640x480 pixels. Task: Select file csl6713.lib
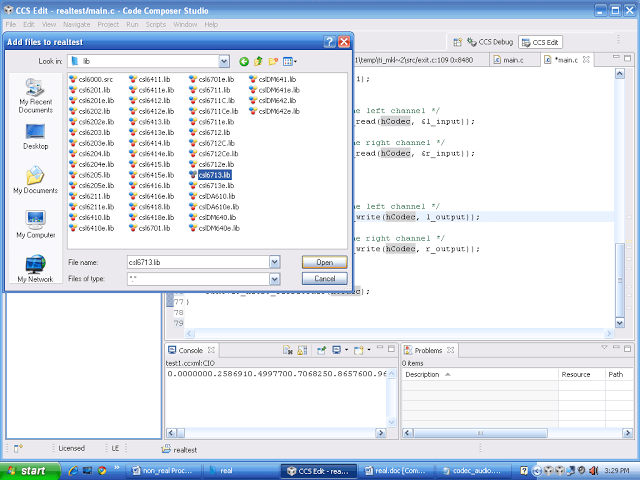211,175
